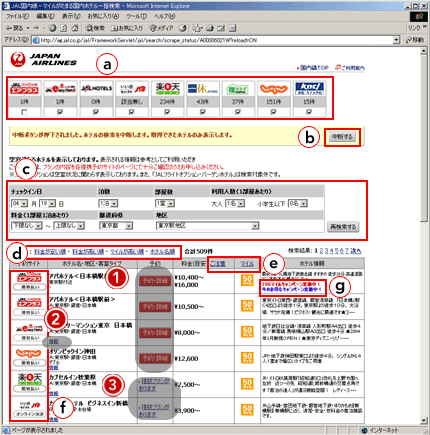Click the JTB site logo at top
Screen dimensions: 430x435
click(132, 89)
